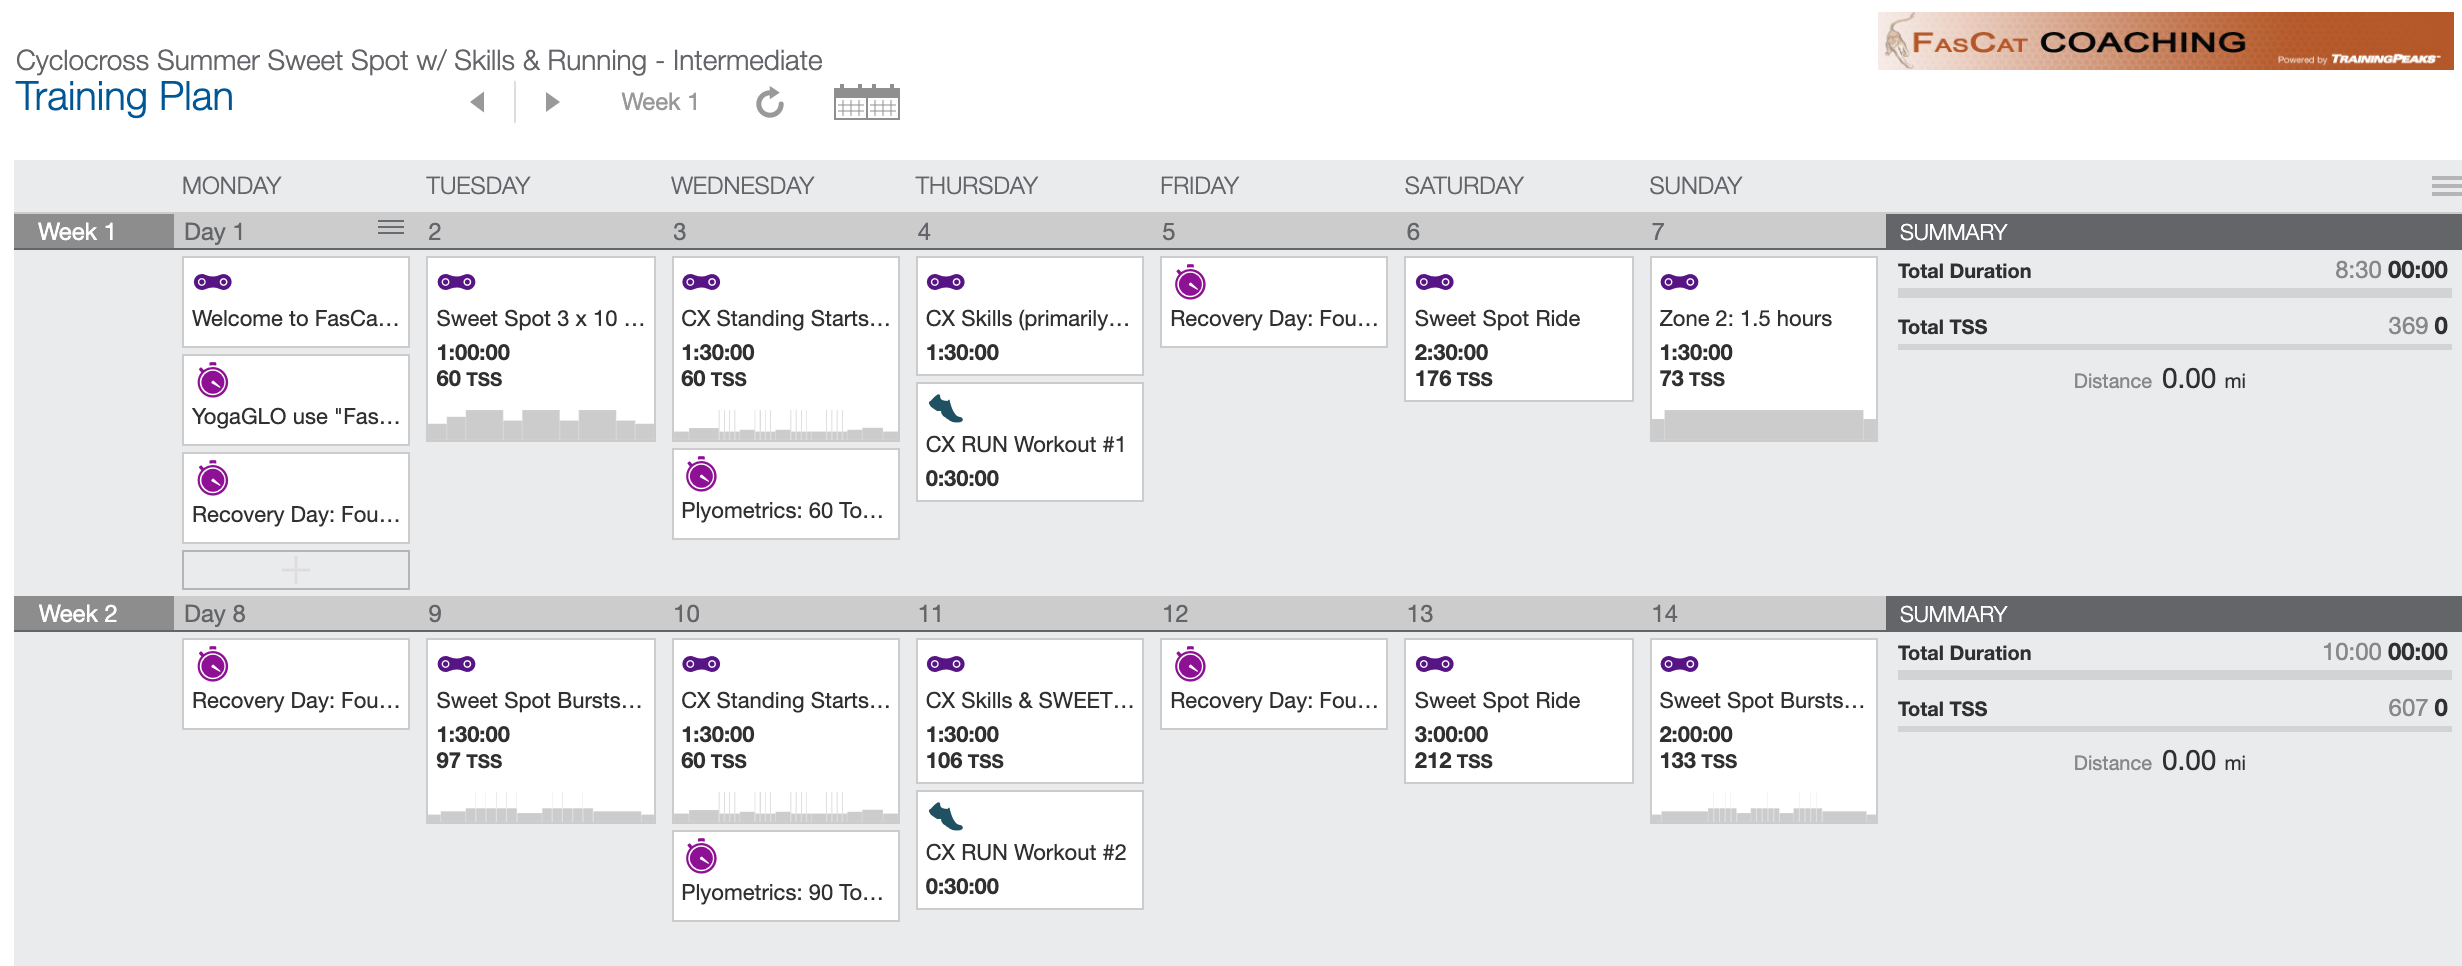This screenshot has width=2462, height=966.
Task: Click bike chain icon on Sweet Spot 3 x 10
Action: pos(457,282)
